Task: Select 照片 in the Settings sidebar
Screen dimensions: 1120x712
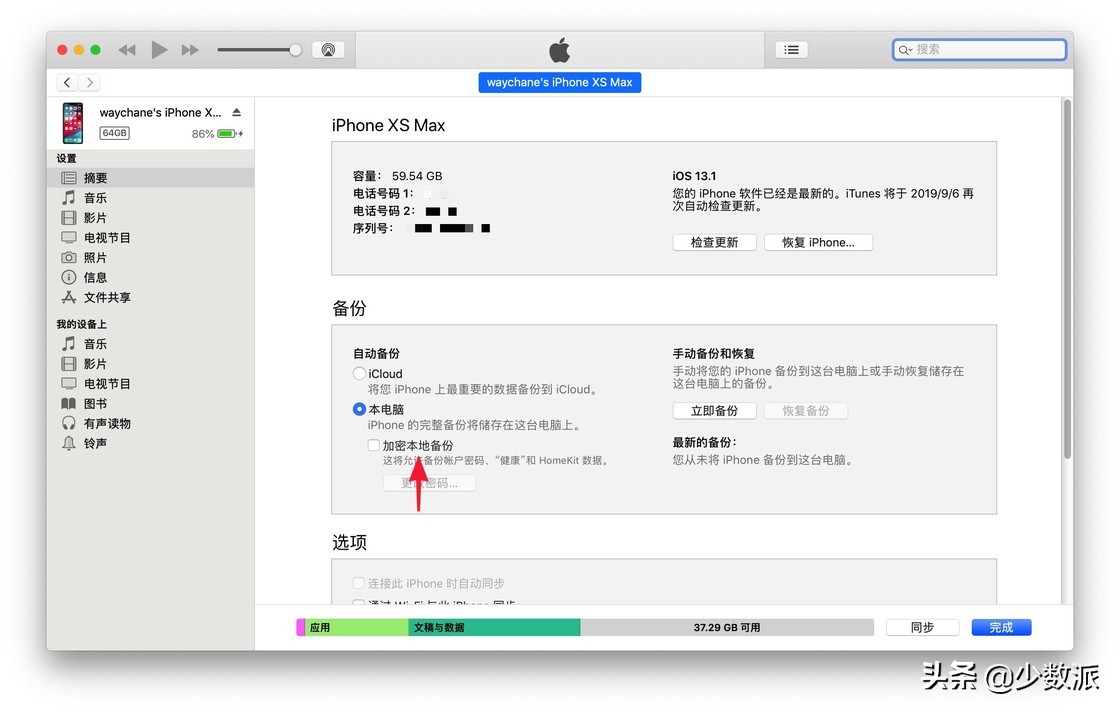Action: (95, 257)
